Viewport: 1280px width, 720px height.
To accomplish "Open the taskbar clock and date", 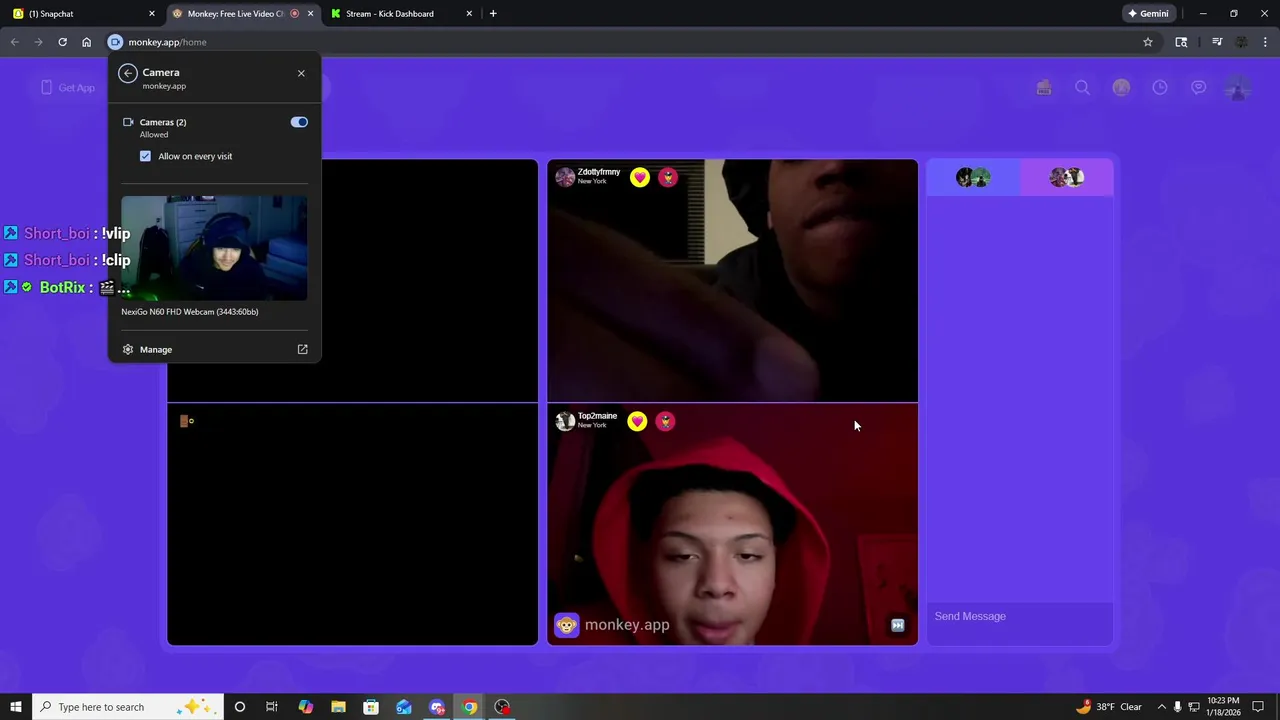I will click(1225, 707).
